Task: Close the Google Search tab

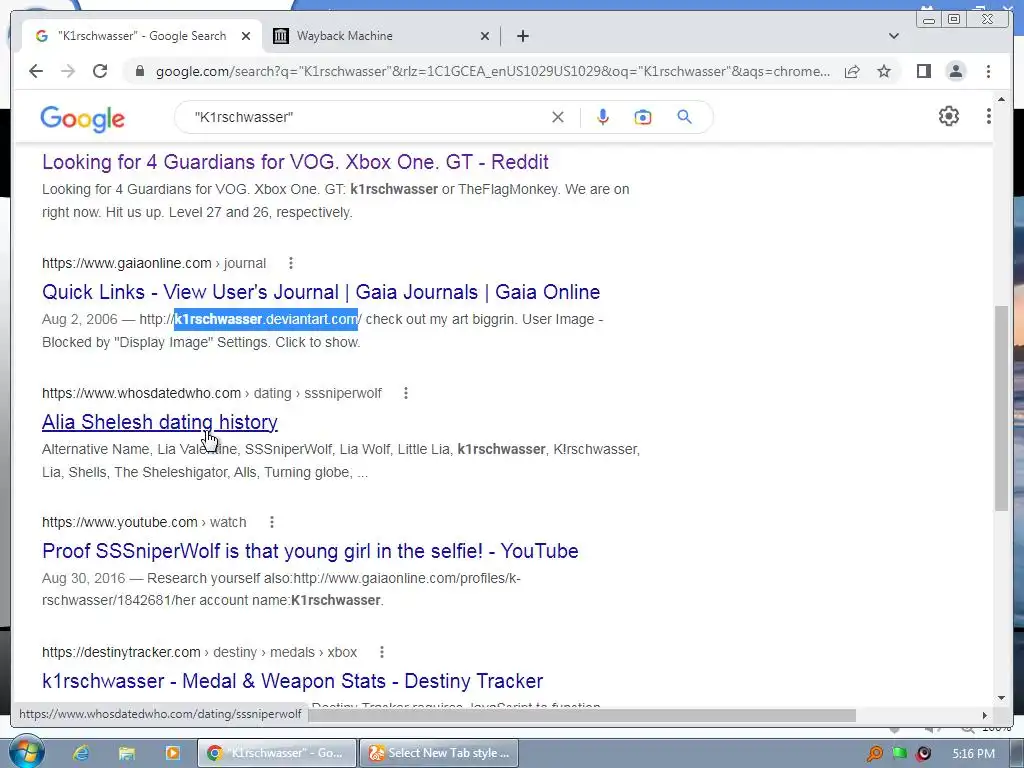Action: tap(246, 36)
